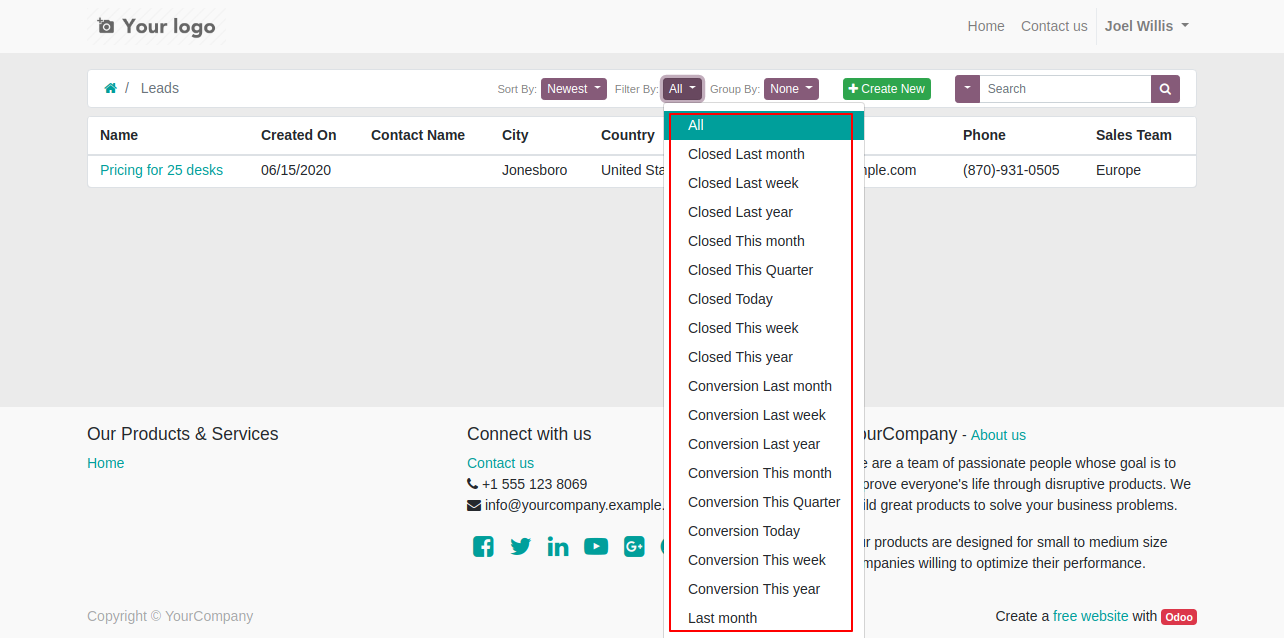
Task: Choose the Conversion This Quarter filter
Action: (x=764, y=502)
